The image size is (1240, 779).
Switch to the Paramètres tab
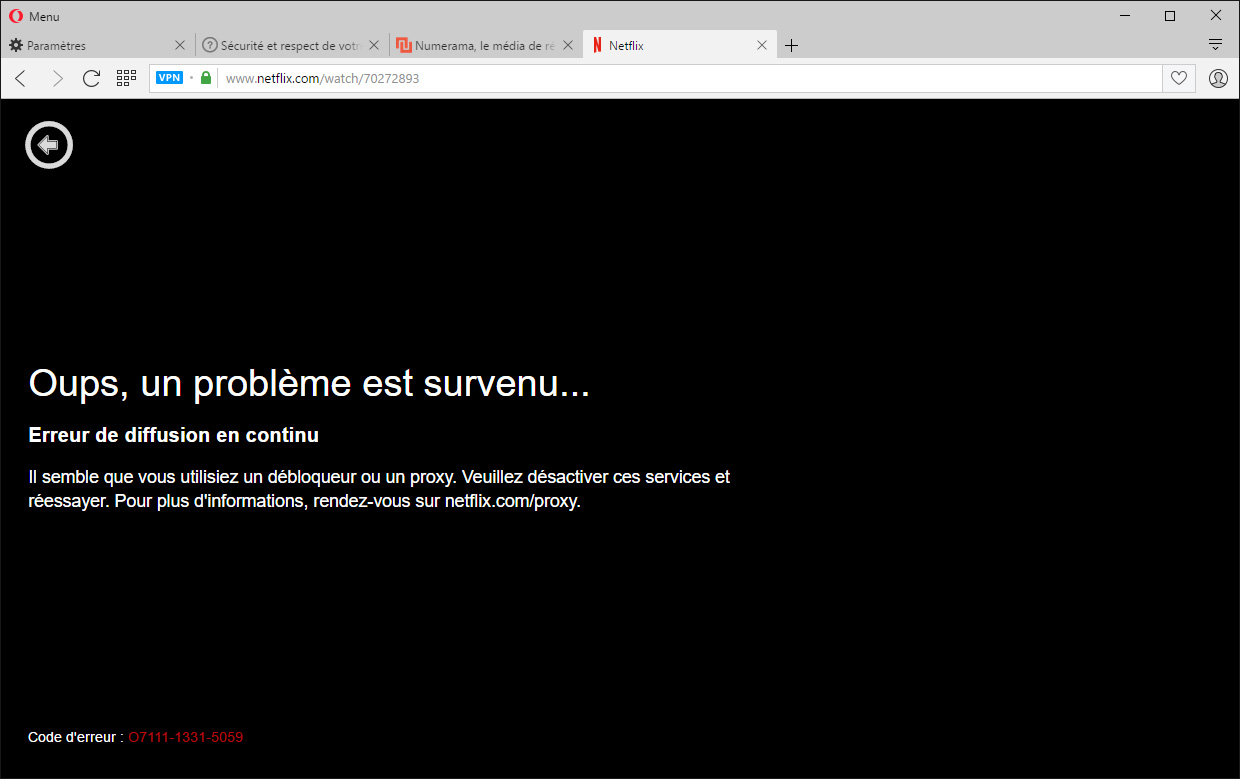98,45
